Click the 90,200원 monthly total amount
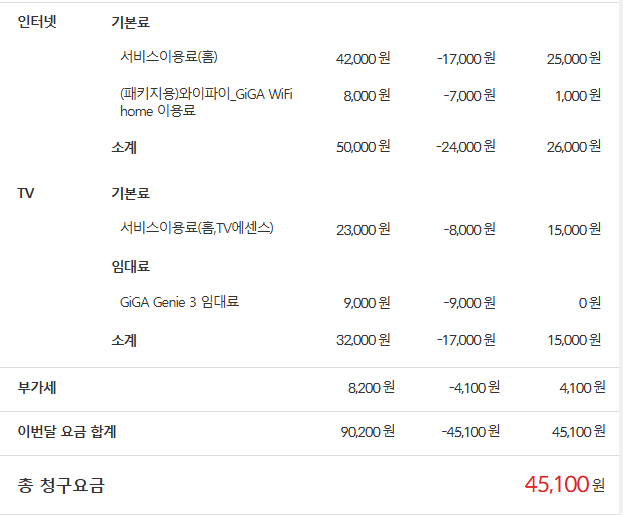The image size is (623, 515). [368, 432]
